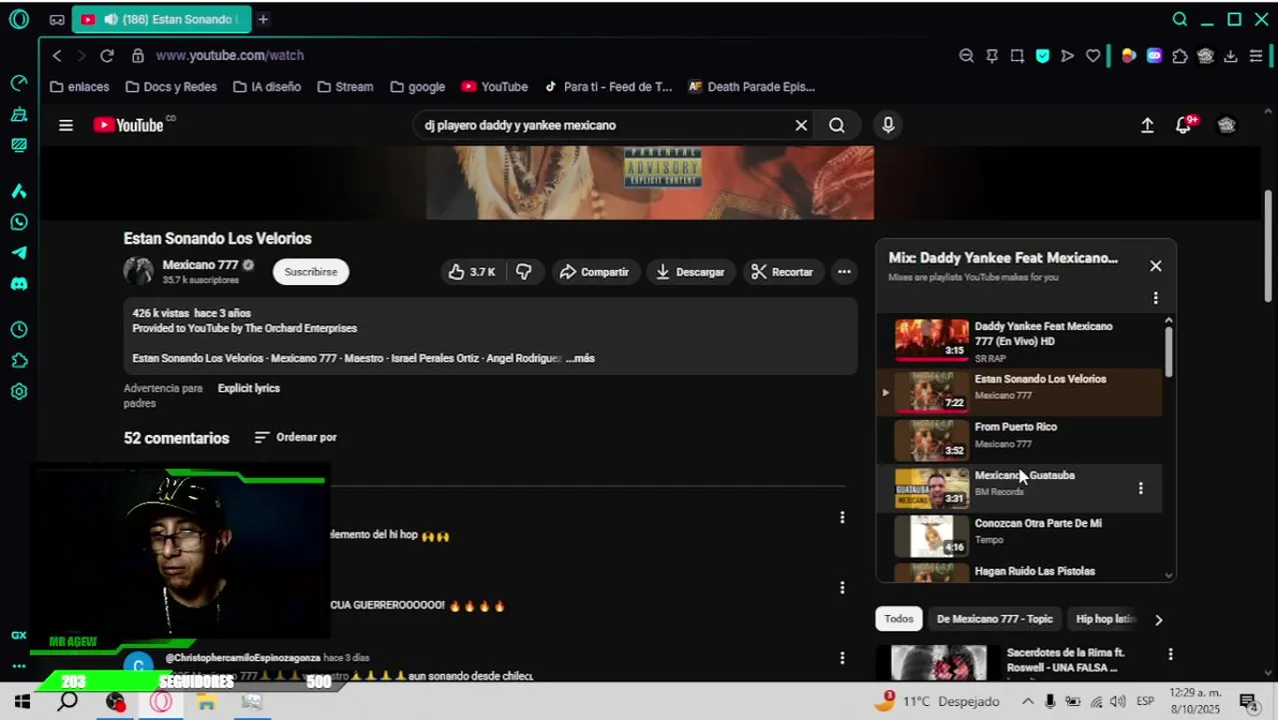Open the ad blocker shield icon
The height and width of the screenshot is (720, 1278).
pyautogui.click(x=1043, y=56)
